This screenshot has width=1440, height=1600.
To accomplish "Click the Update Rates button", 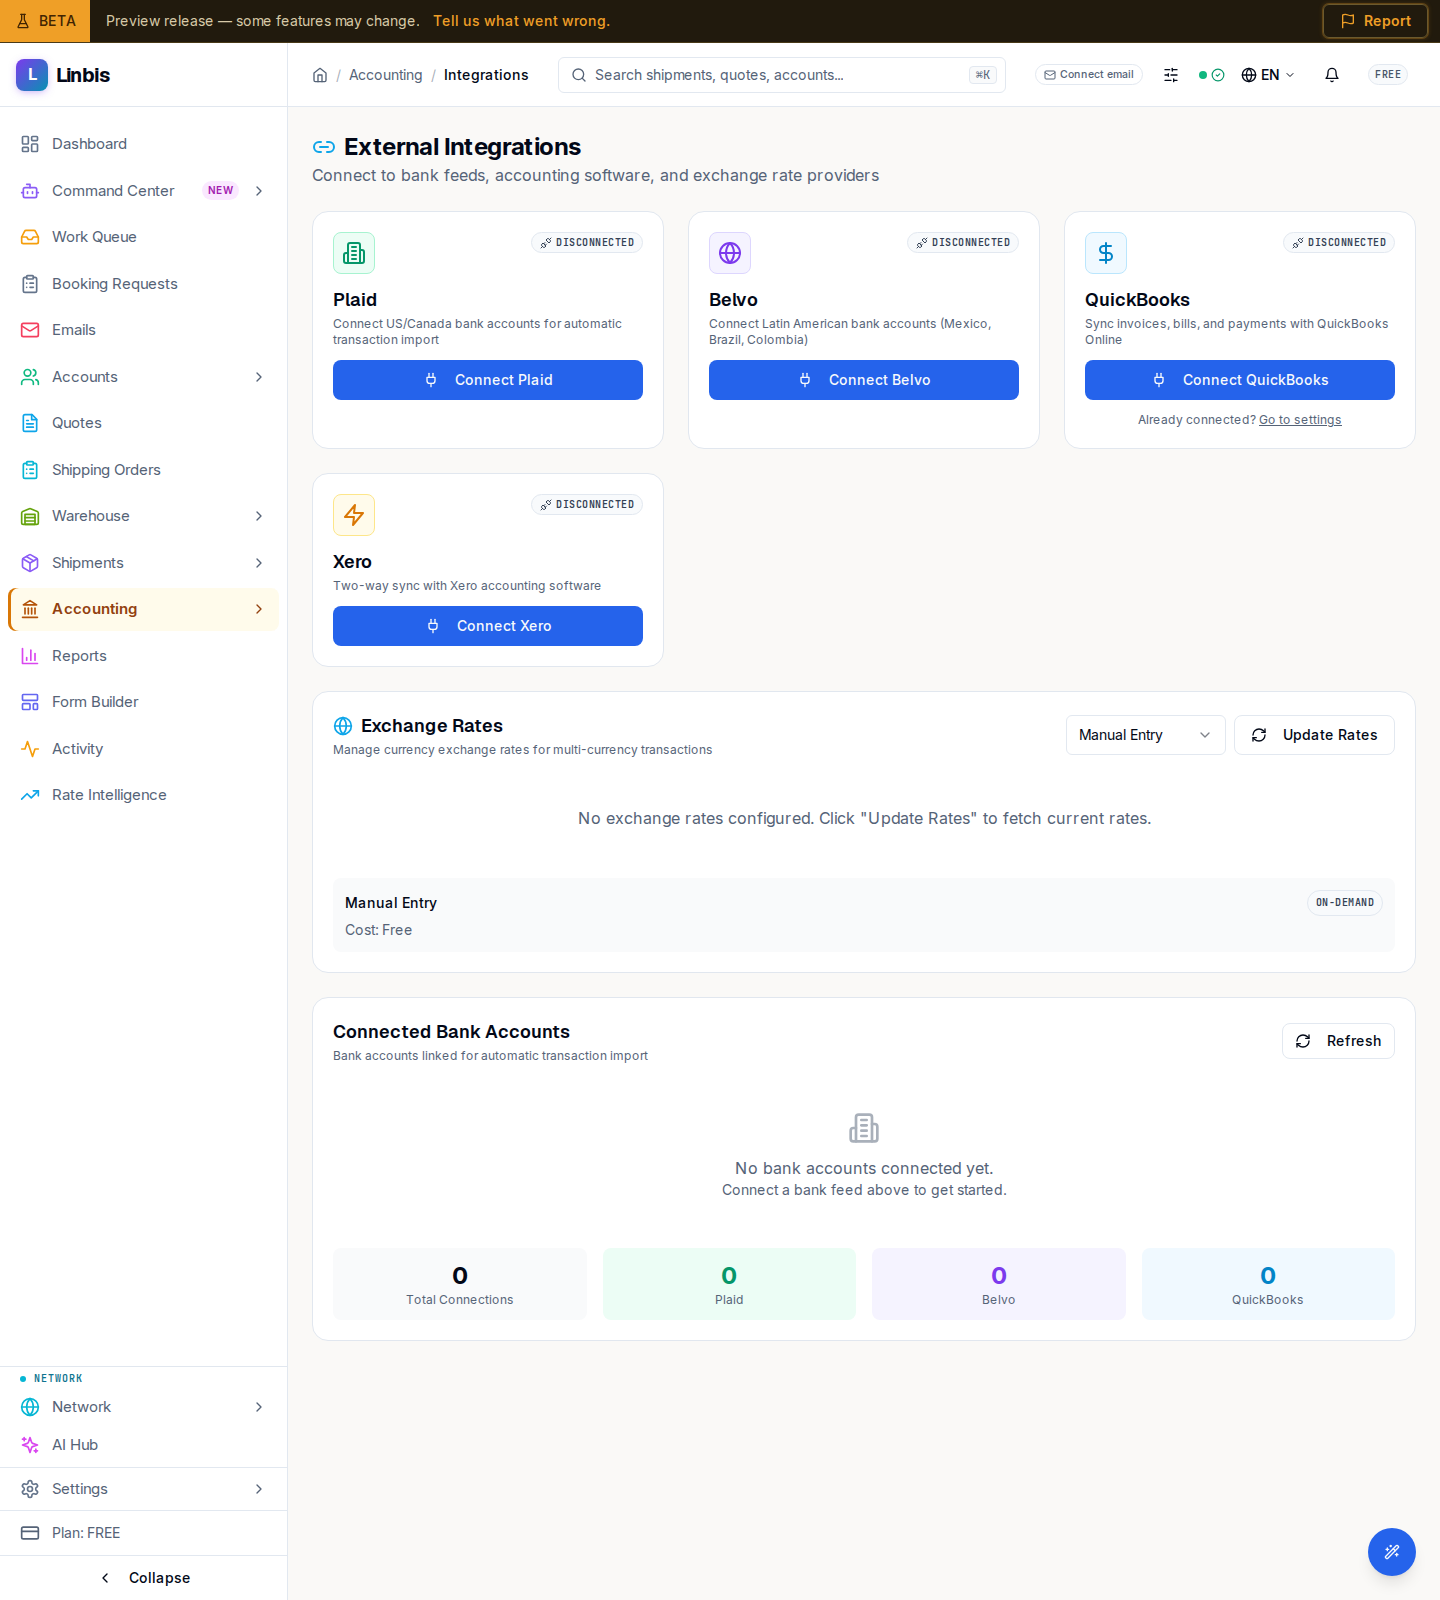I will click(x=1314, y=735).
